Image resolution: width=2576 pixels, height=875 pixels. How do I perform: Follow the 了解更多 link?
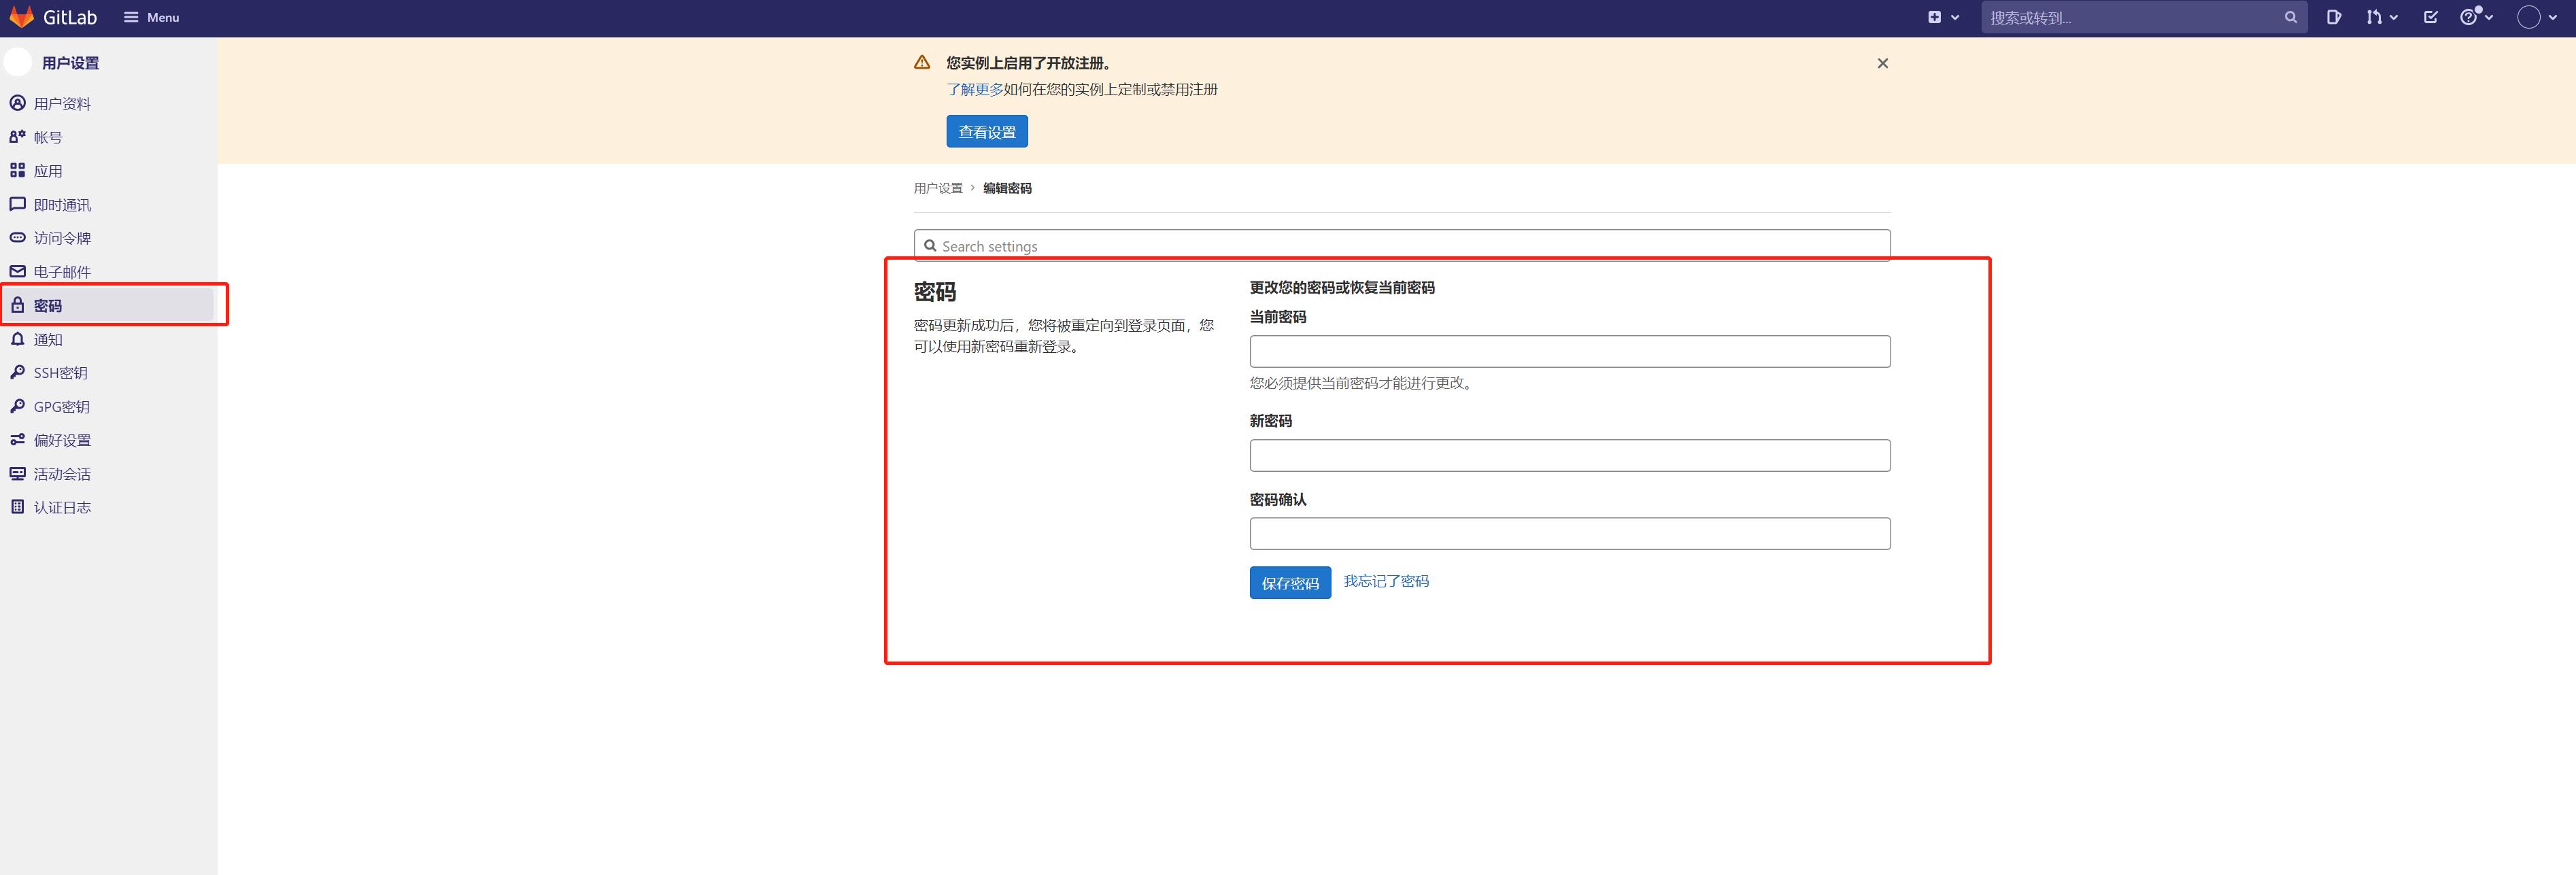974,89
